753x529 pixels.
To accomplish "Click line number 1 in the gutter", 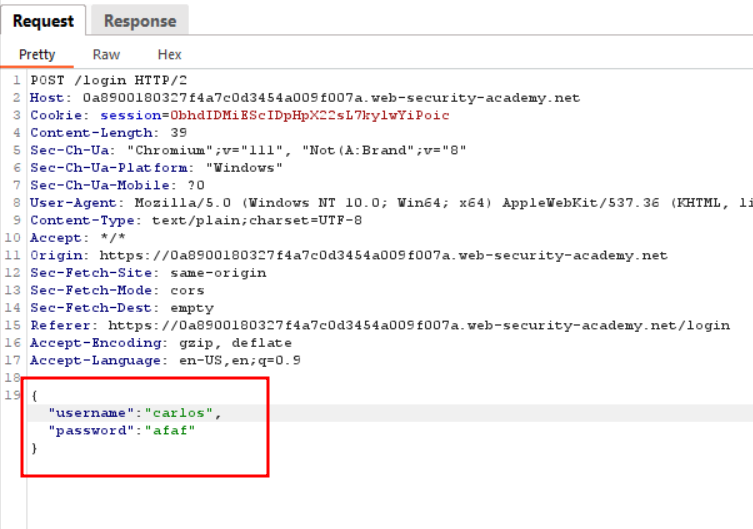I will (17, 80).
